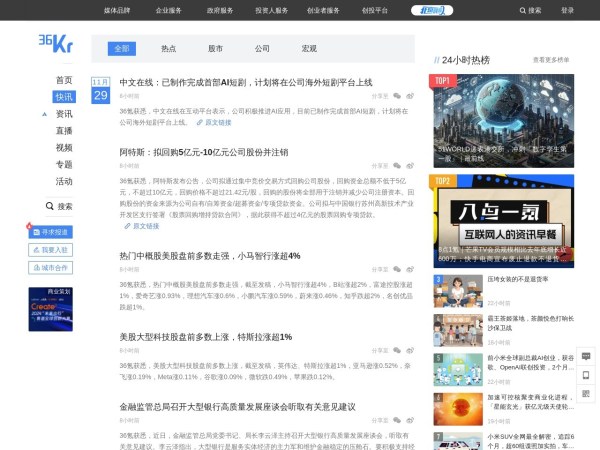
Task: Open the floating feedback chat icon
Action: 586,355
